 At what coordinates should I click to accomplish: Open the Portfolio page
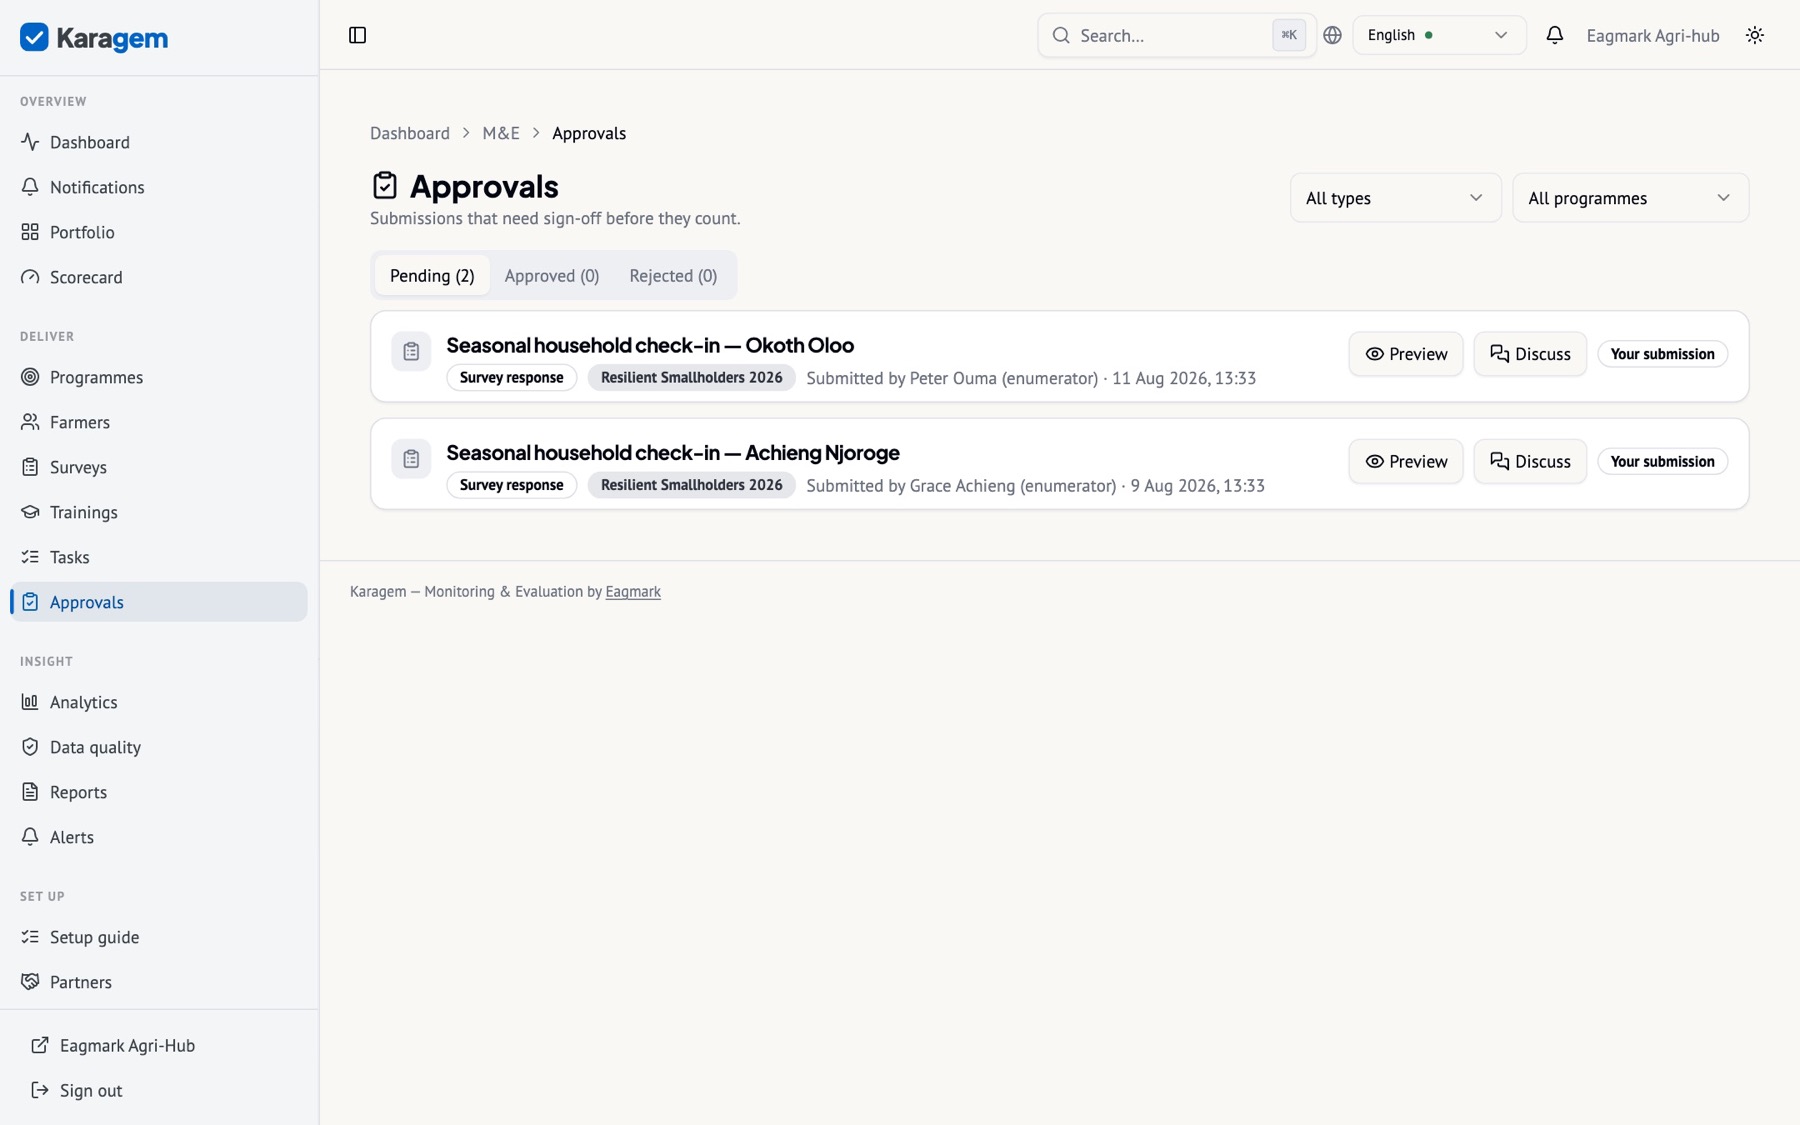(159, 232)
